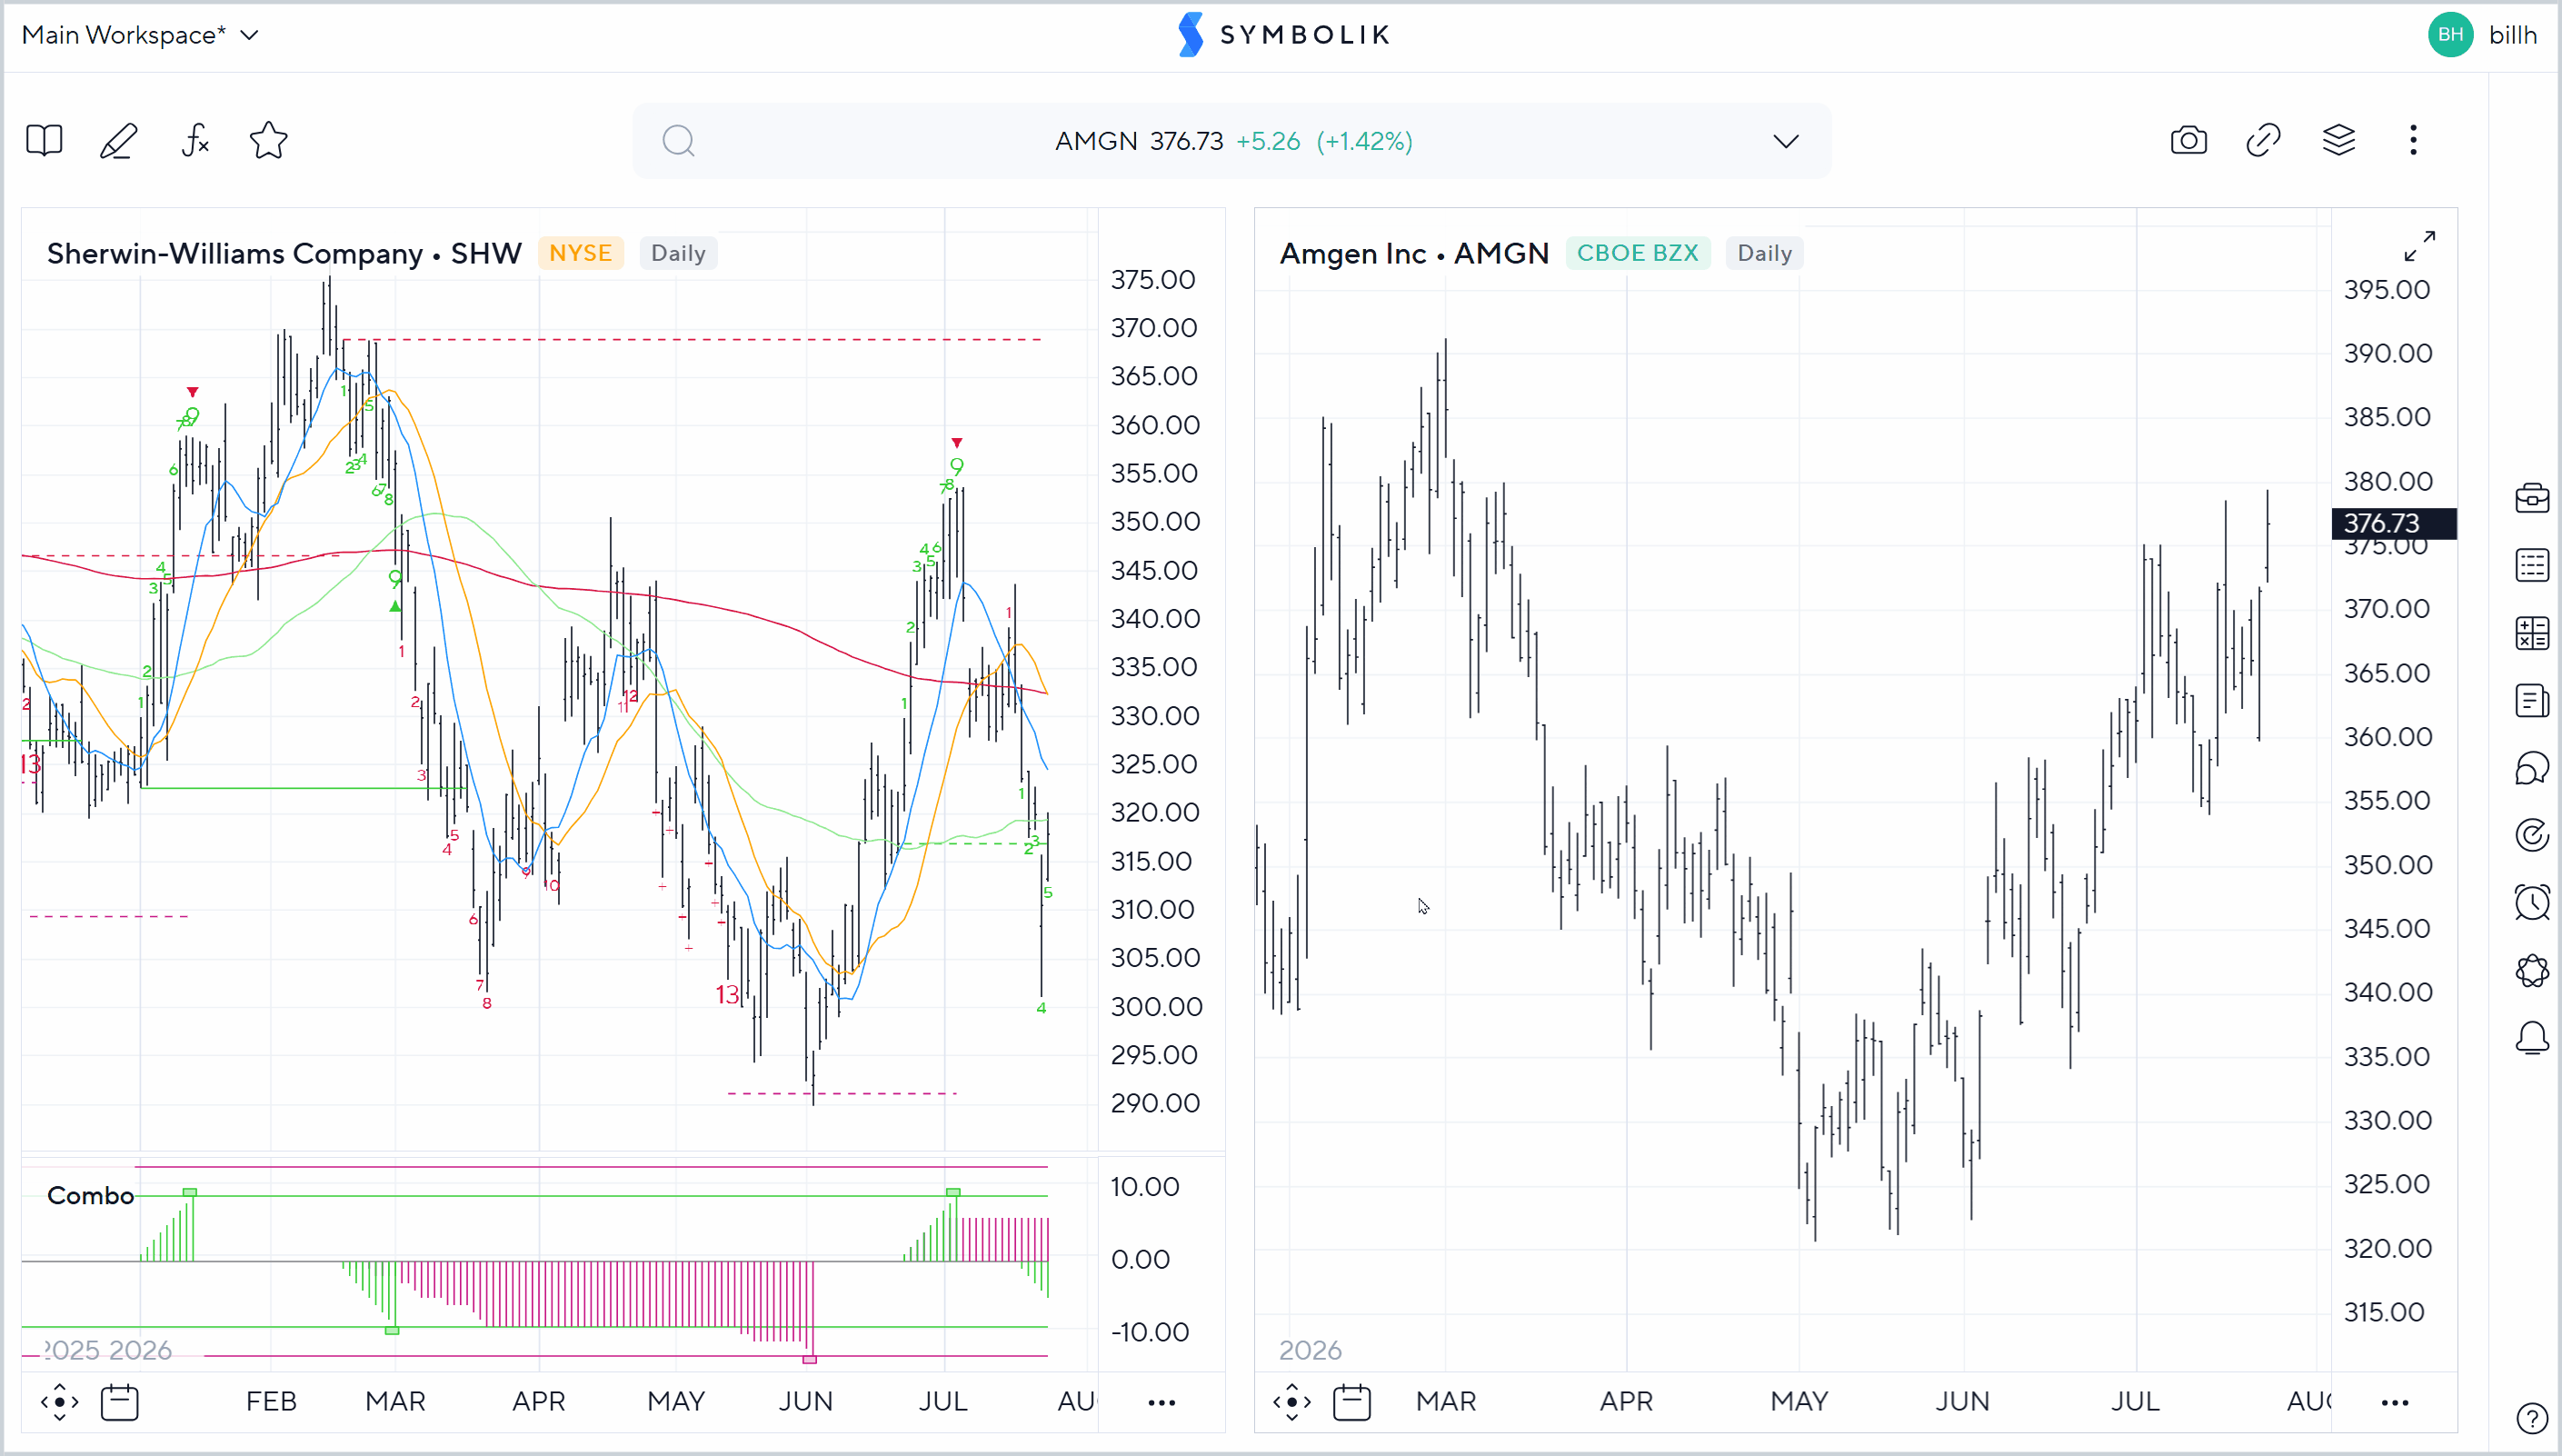Take a chart snapshot with camera icon
The image size is (2562, 1456).
2188,141
